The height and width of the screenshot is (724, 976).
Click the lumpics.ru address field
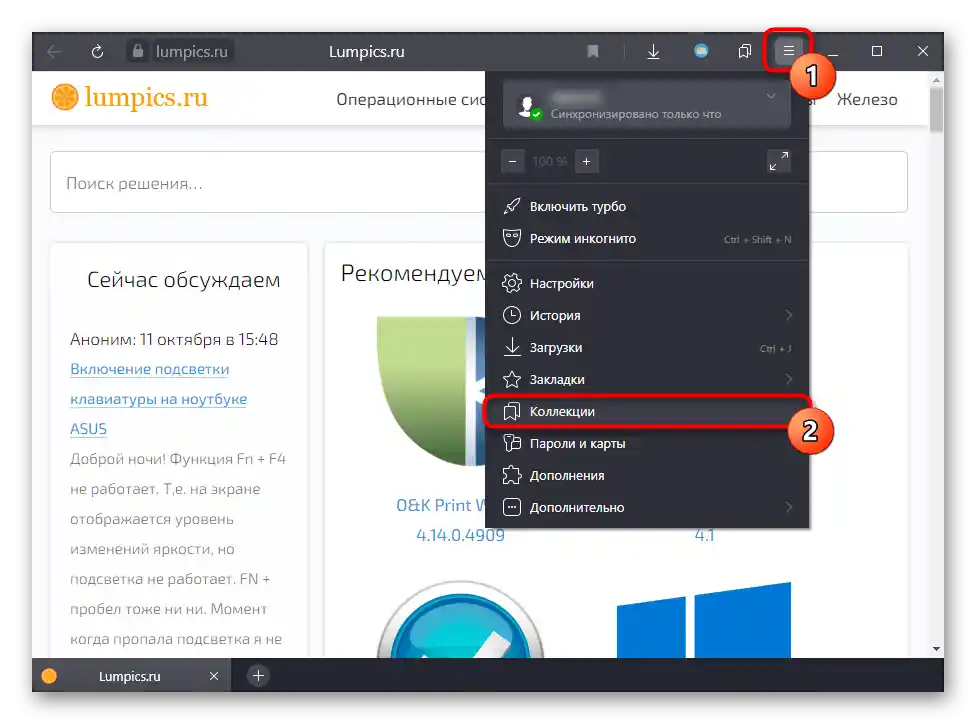(192, 52)
